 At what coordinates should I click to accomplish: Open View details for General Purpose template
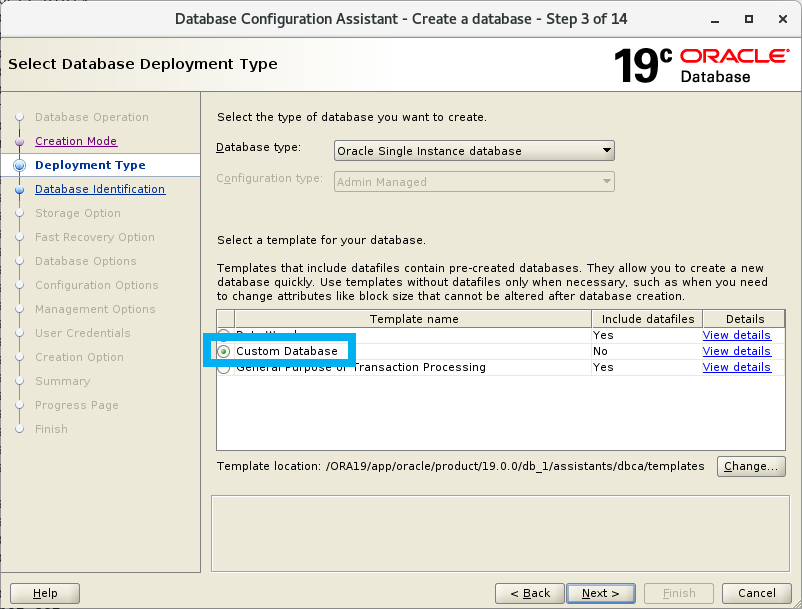(x=737, y=367)
